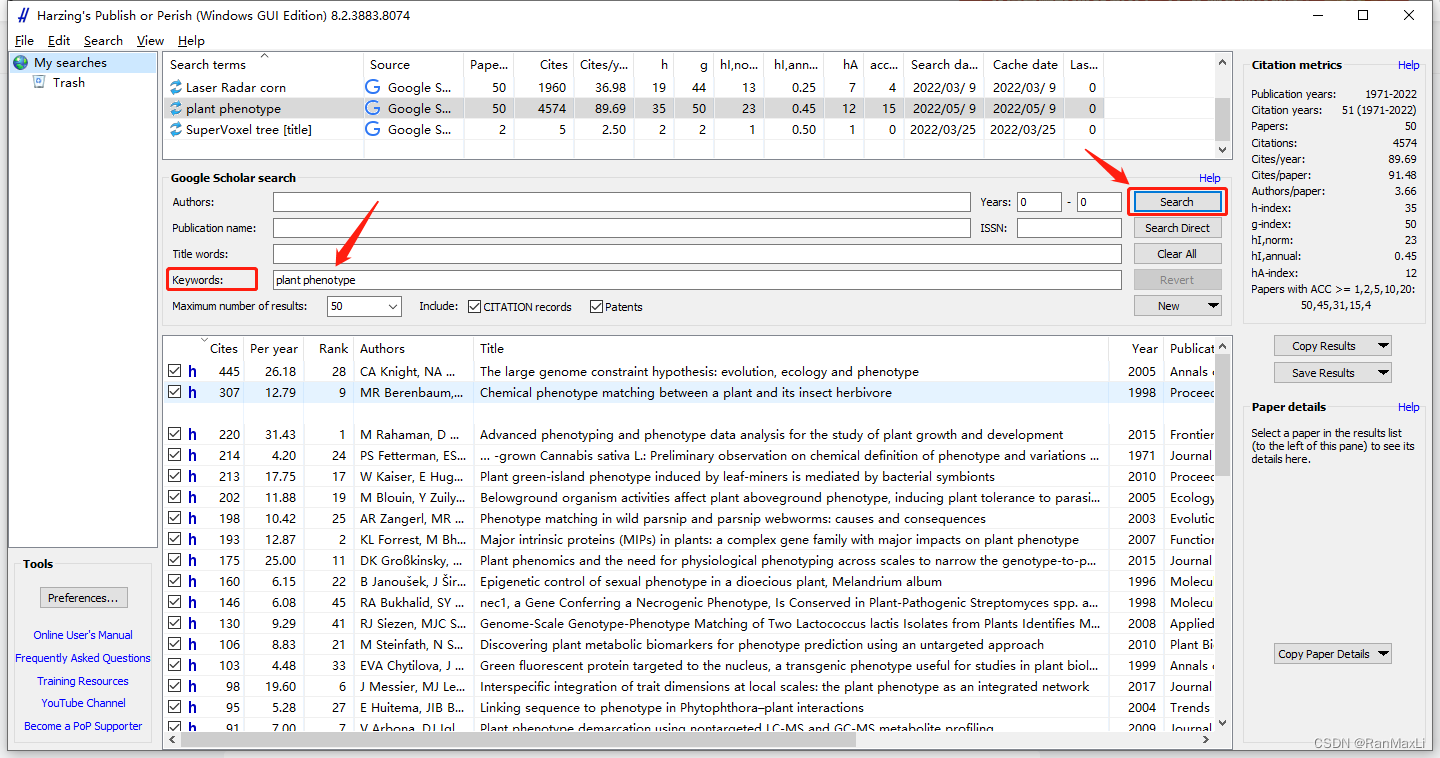Click h-index icon for KL Forrest paper

(x=192, y=540)
